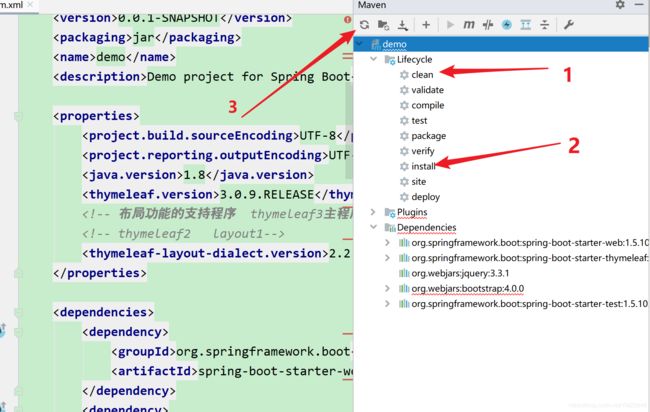Select the demo project node
This screenshot has width=650, height=412.
[501, 44]
